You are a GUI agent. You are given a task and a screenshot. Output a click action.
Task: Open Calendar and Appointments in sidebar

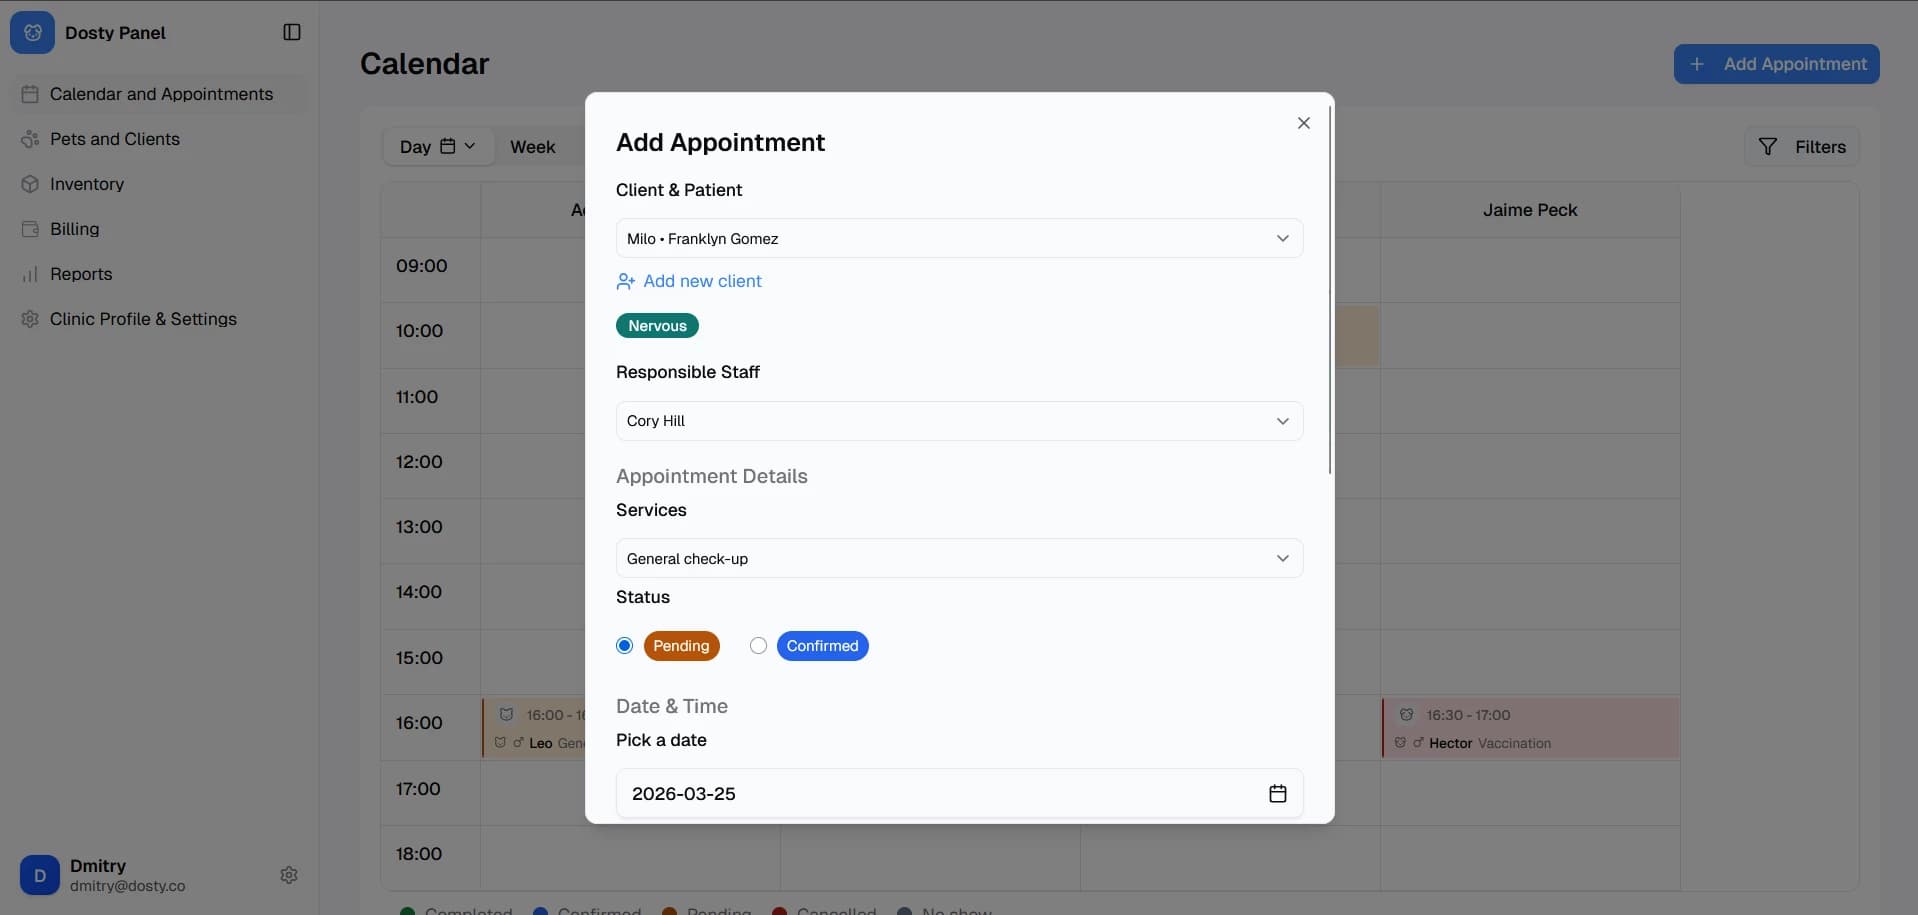160,94
